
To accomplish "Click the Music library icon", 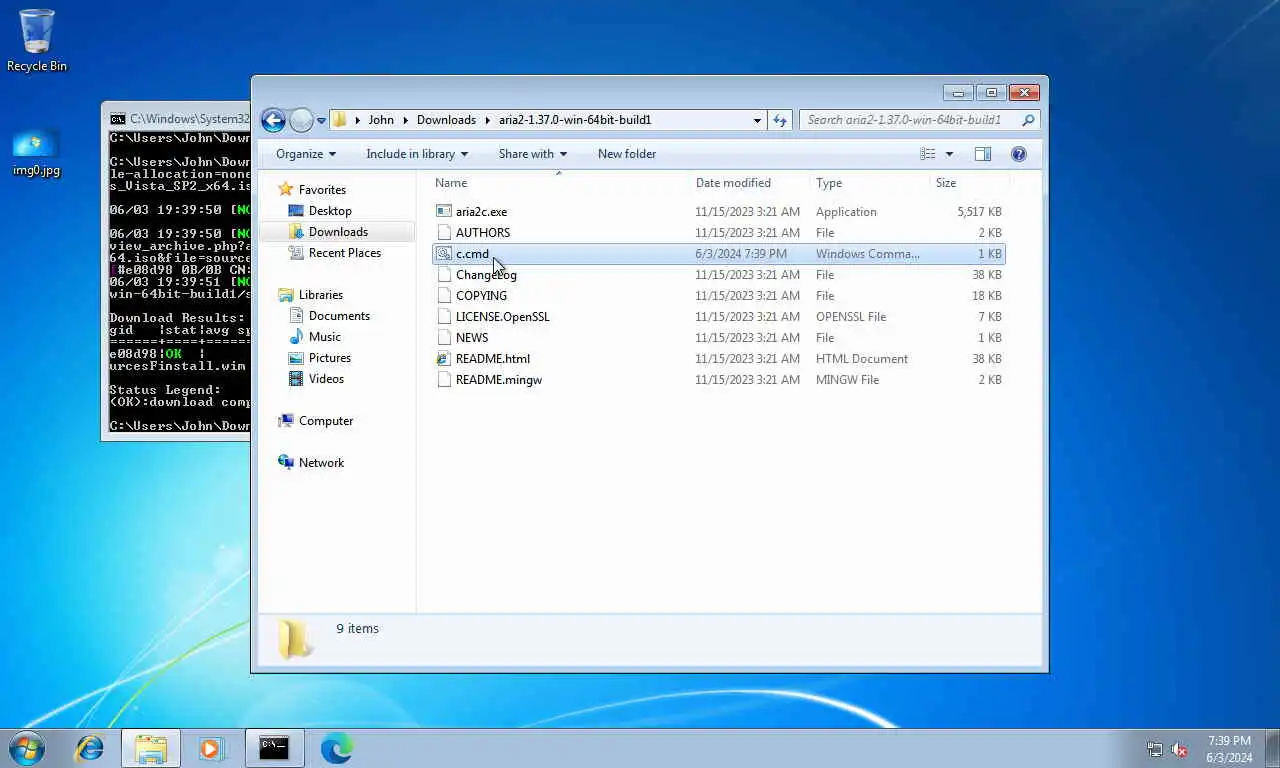I will [296, 337].
